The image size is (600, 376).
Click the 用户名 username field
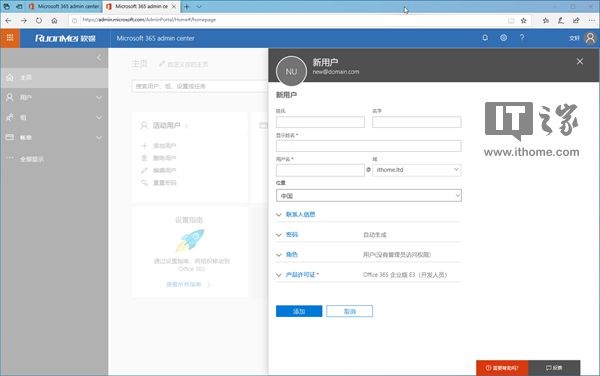(x=320, y=170)
